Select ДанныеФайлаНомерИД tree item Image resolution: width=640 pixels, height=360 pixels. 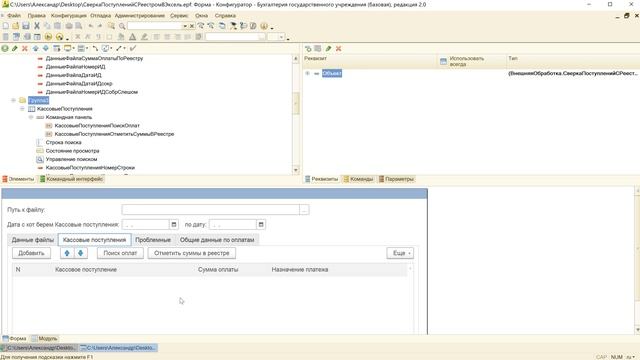coord(76,67)
